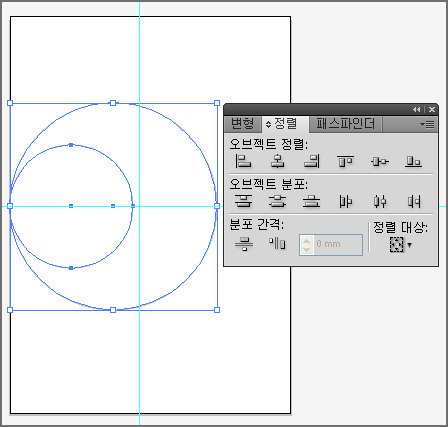Image resolution: width=448 pixels, height=427 pixels.
Task: Switch to the 변형 tab
Action: [242, 124]
